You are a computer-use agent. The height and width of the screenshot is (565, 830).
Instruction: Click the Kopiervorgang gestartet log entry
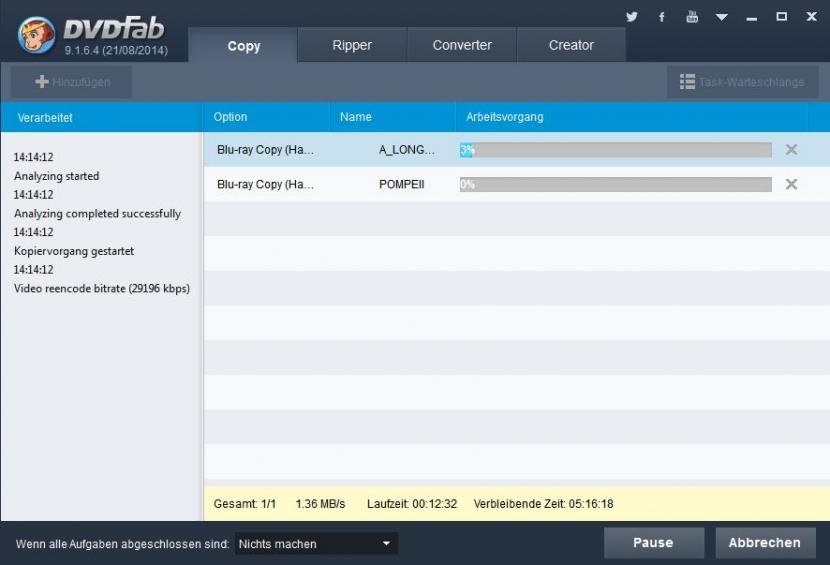coord(74,251)
